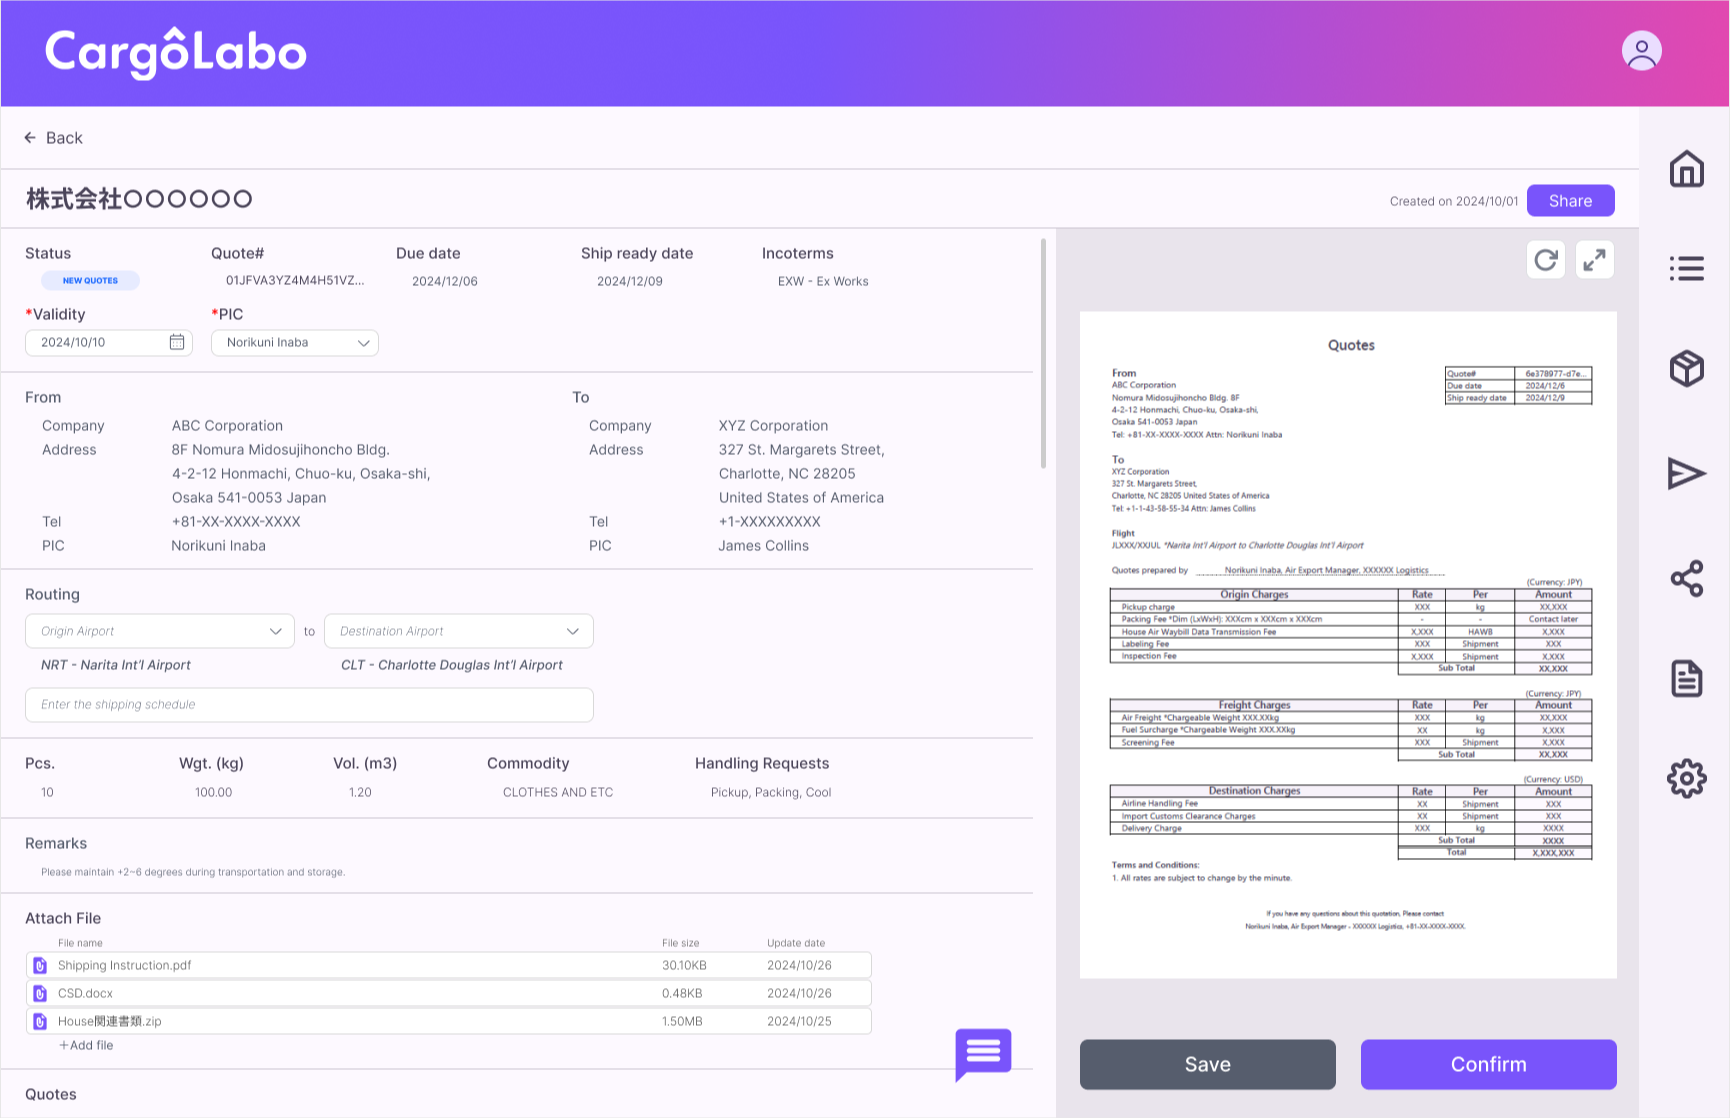Click the paper plane send icon
Screen dimensions: 1730x1118
point(1686,473)
